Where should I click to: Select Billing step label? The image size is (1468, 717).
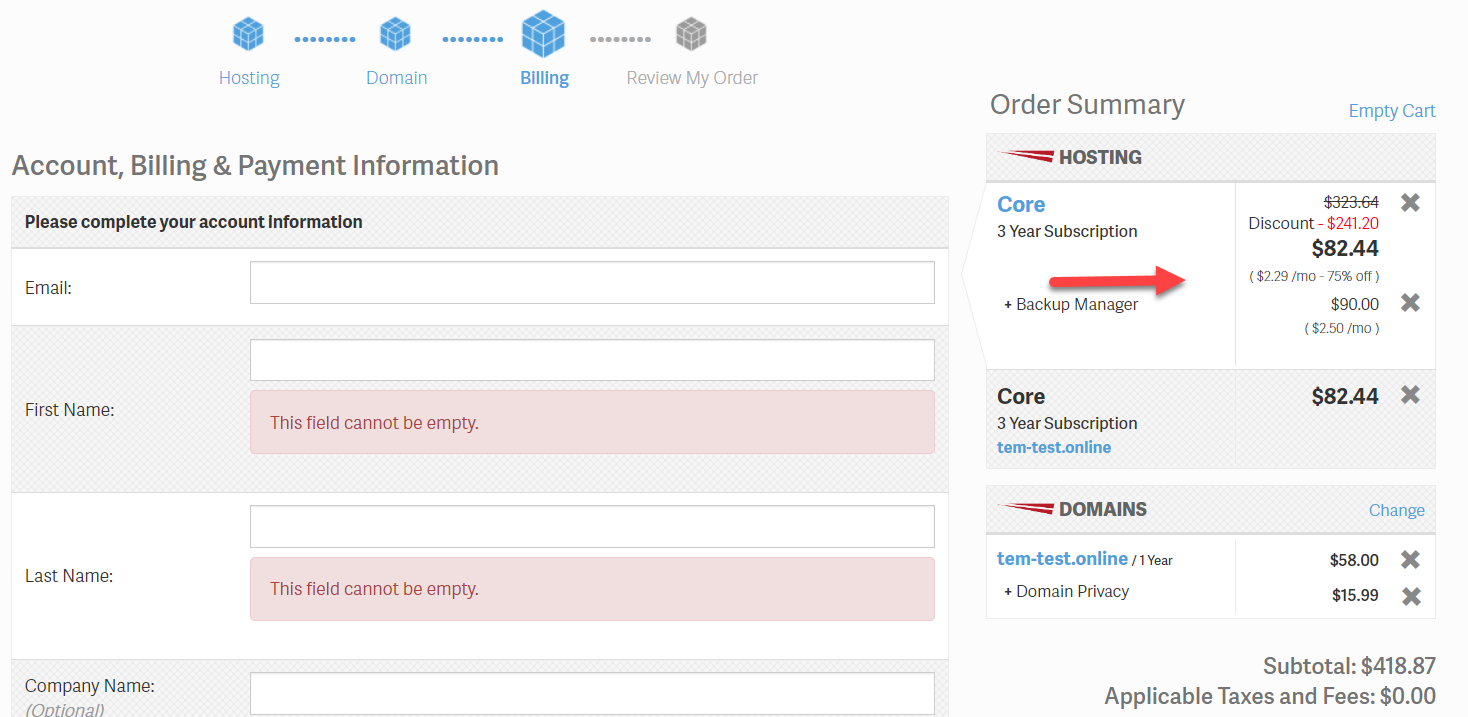[x=544, y=78]
